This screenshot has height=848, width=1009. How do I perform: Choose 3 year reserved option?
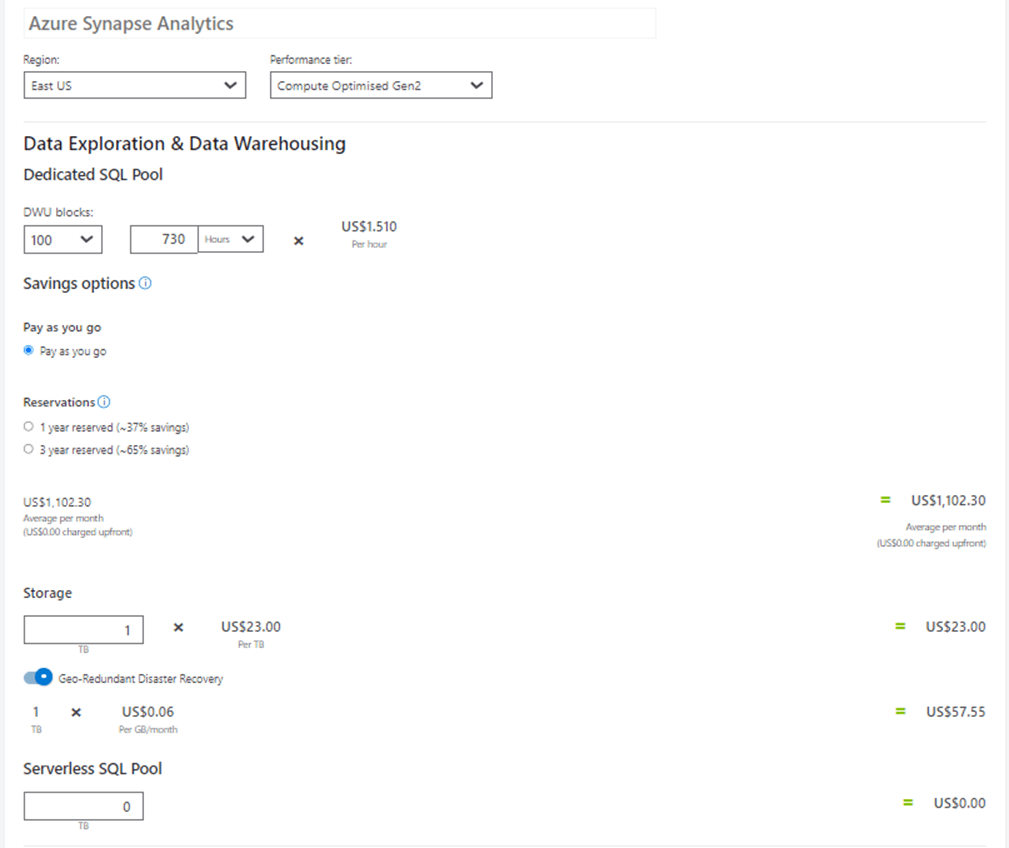pyautogui.click(x=28, y=449)
